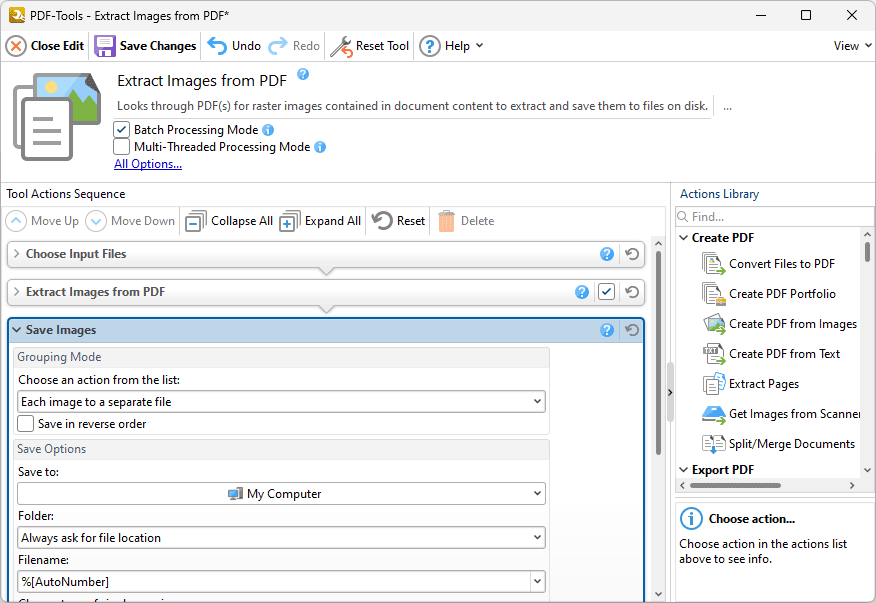Open the Filename macro dropdown arrow
The image size is (876, 603).
click(537, 582)
